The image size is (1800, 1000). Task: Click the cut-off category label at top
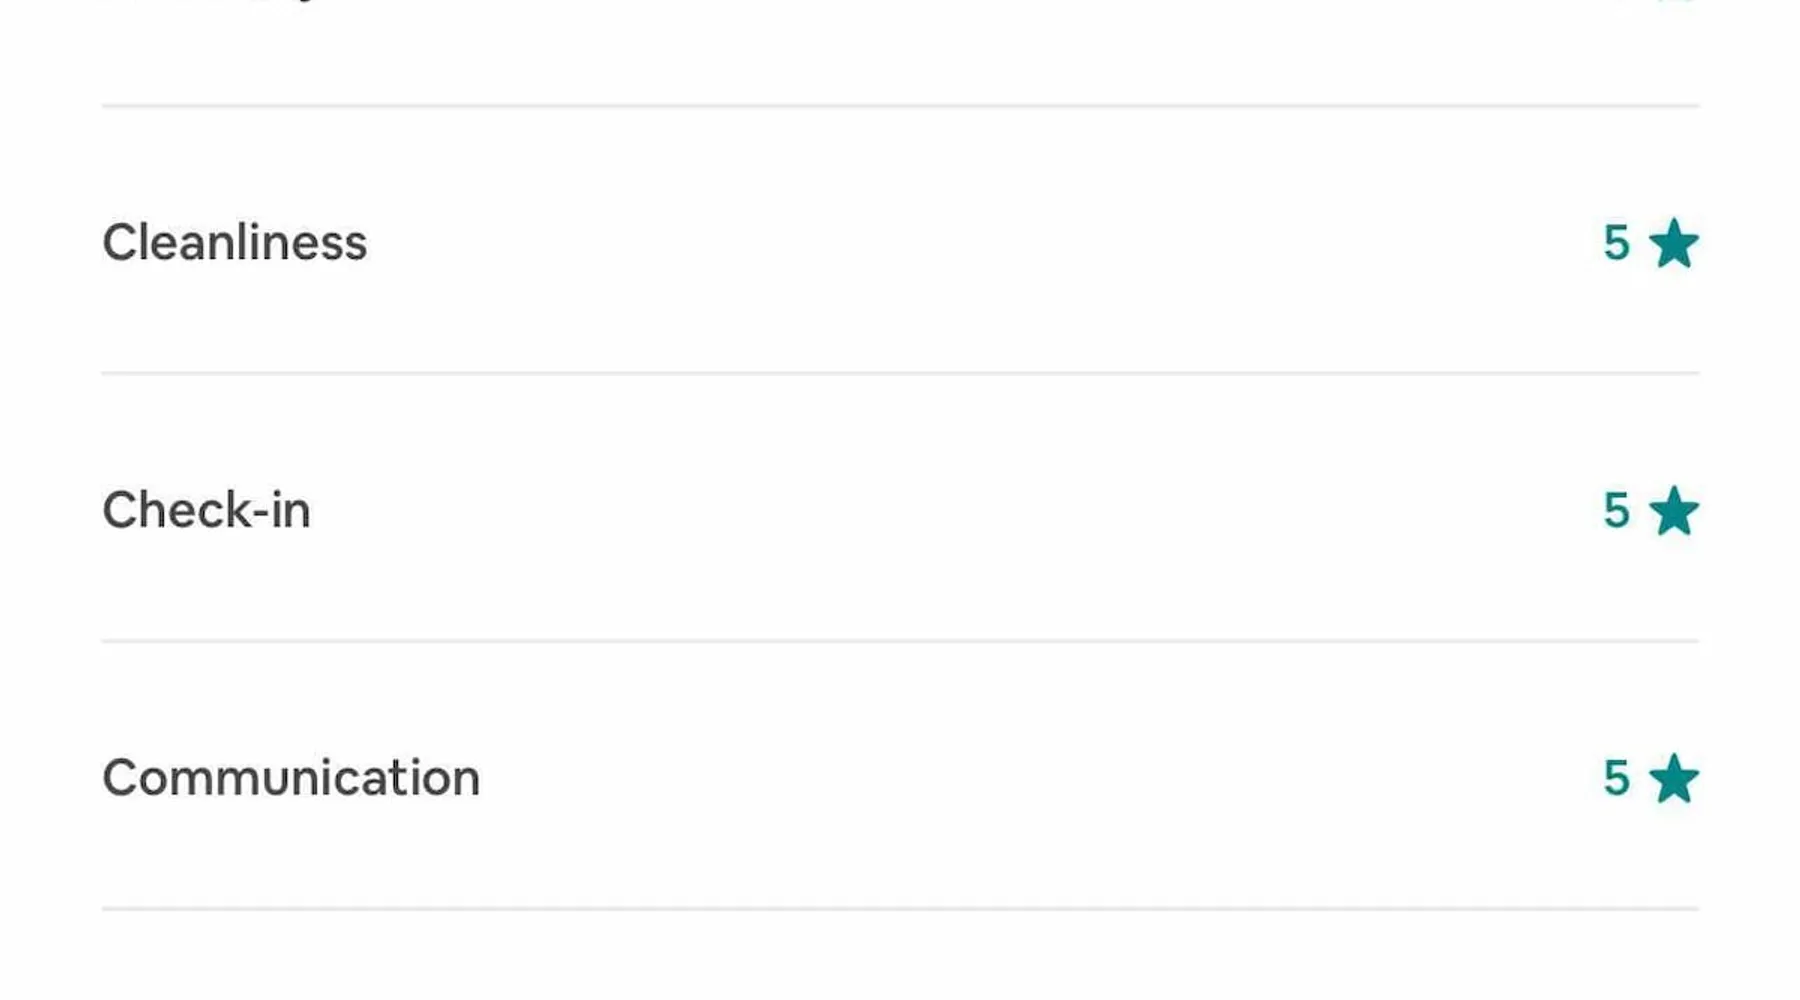210,3
